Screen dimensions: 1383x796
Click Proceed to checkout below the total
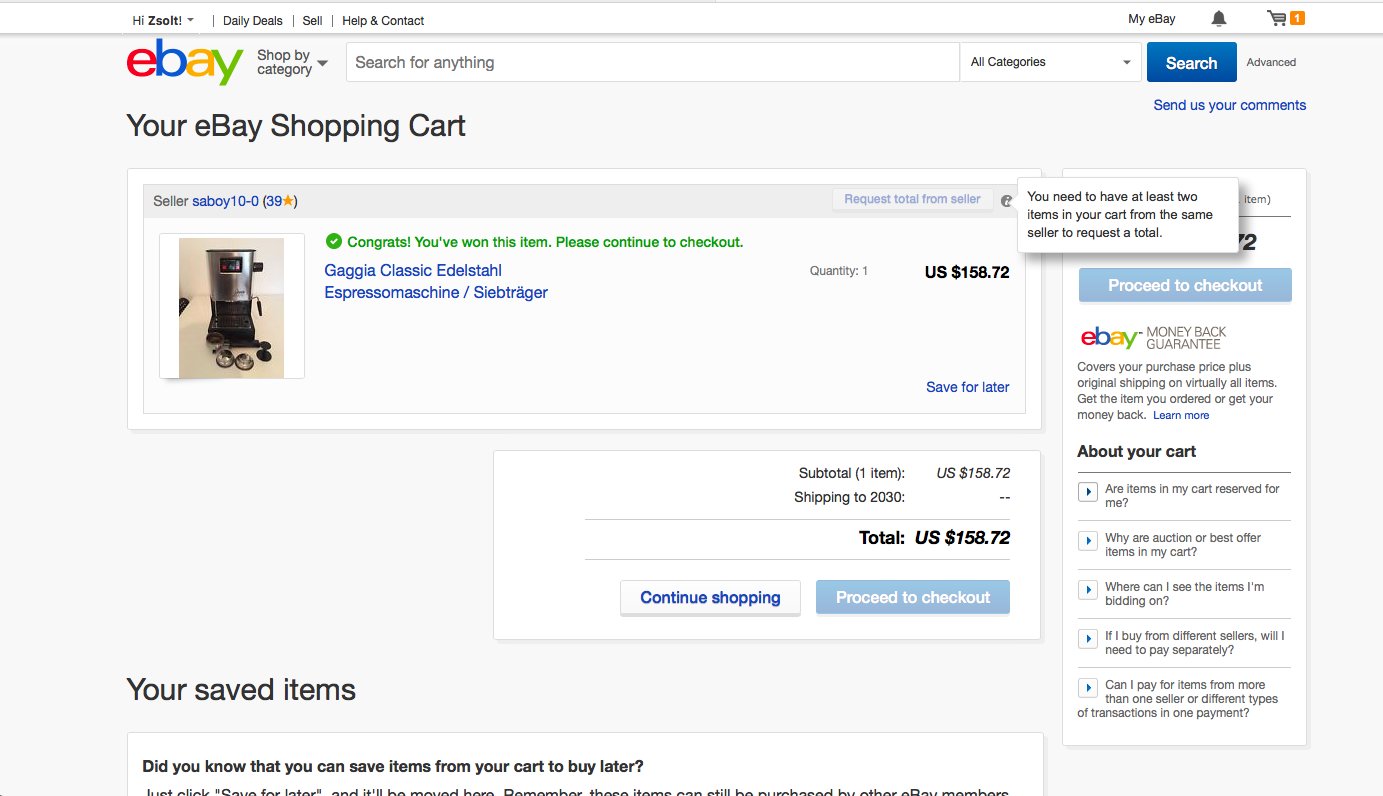[x=913, y=597]
